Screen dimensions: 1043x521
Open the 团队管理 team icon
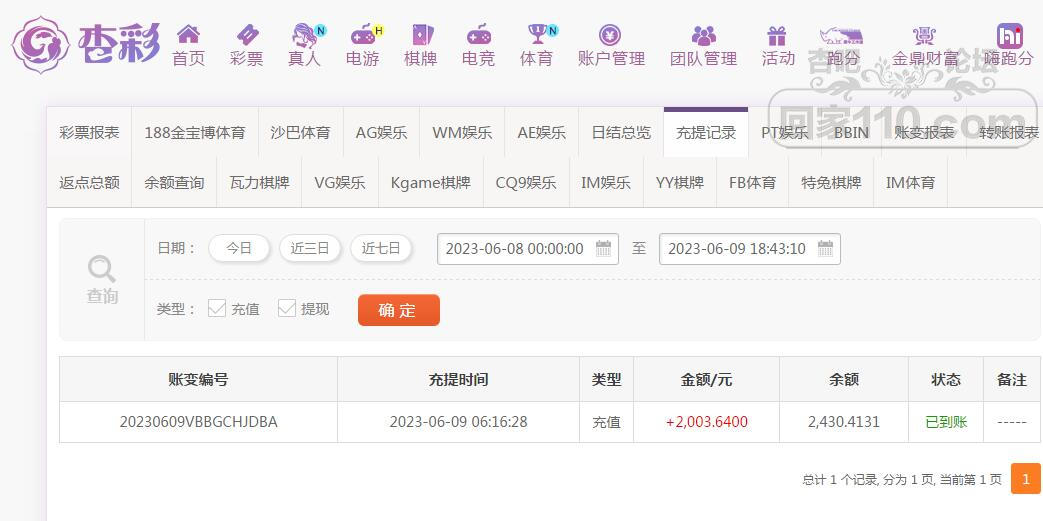click(x=703, y=35)
